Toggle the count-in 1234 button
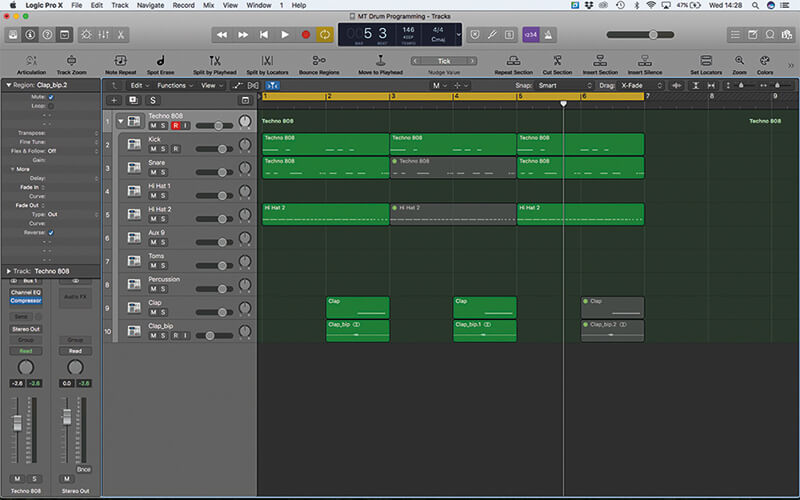This screenshot has height=500, width=800. (x=531, y=35)
